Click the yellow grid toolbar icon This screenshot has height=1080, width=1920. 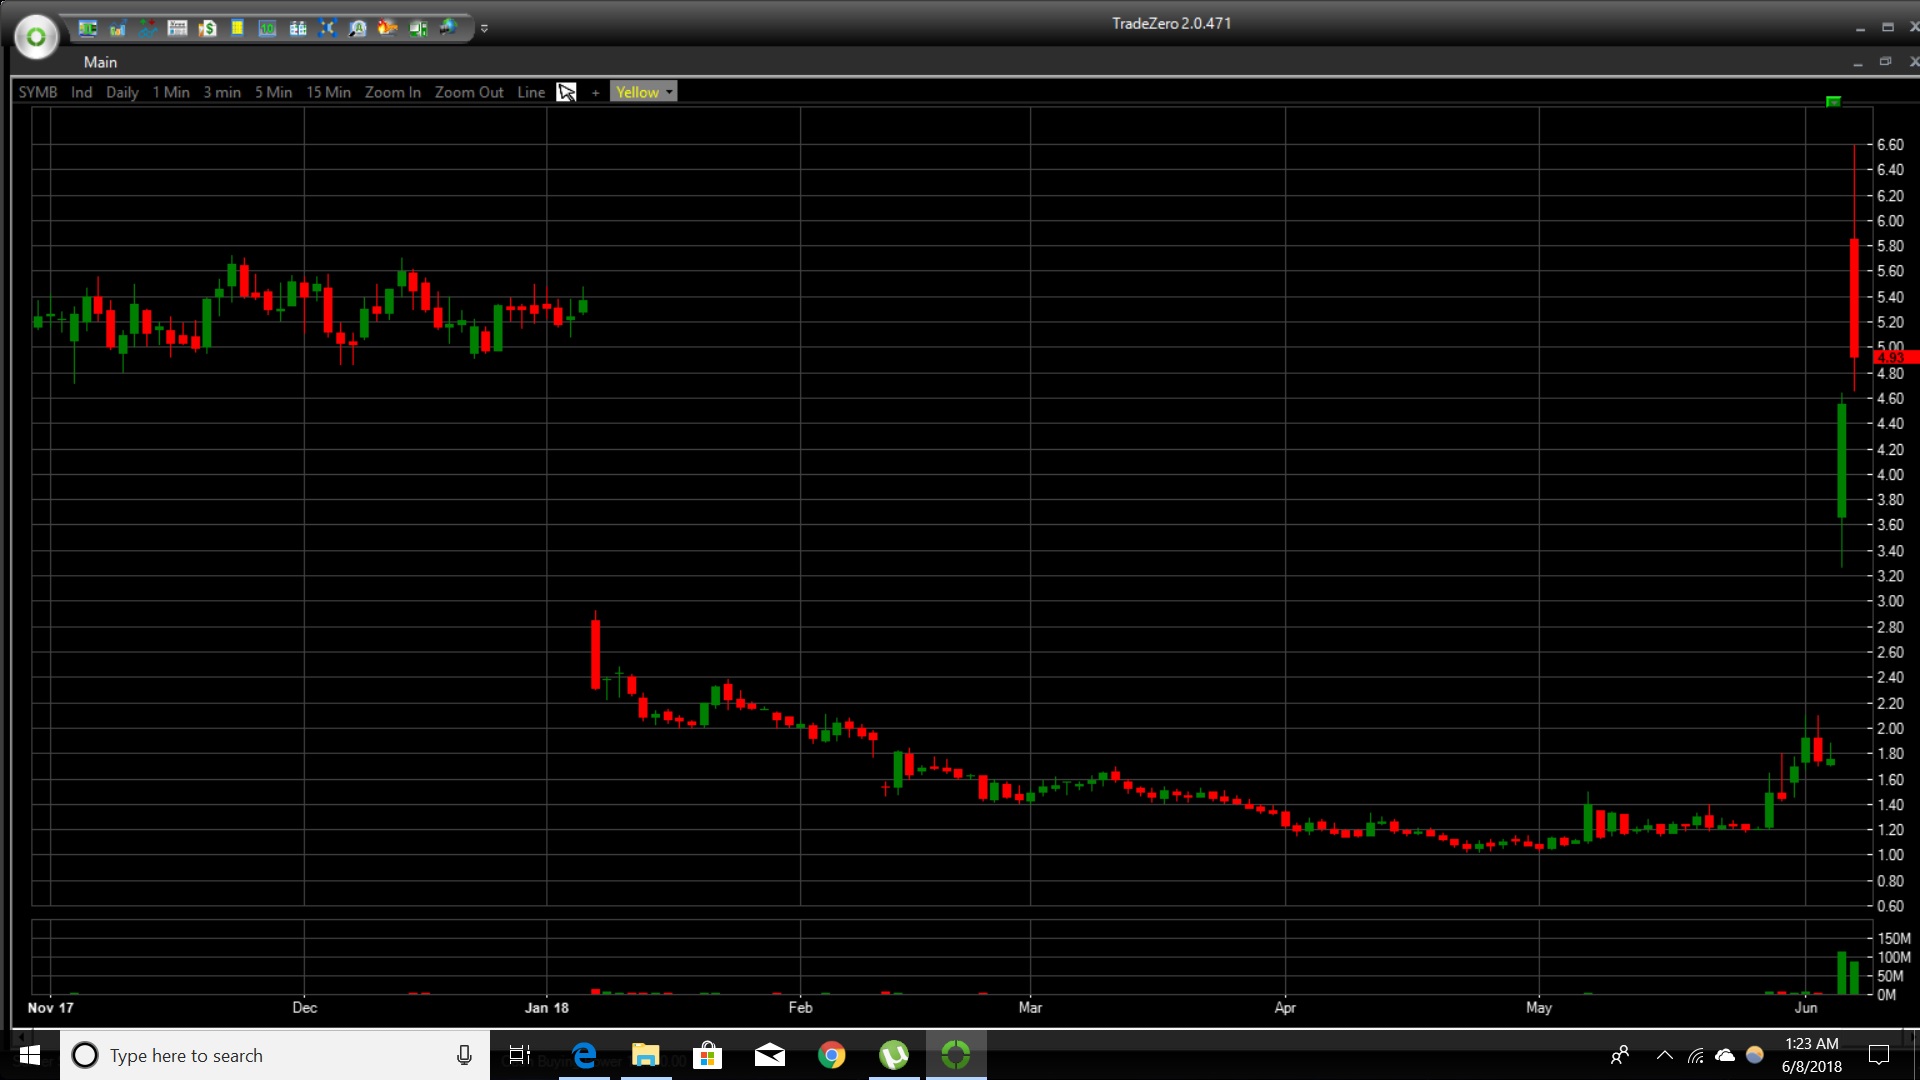point(237,28)
